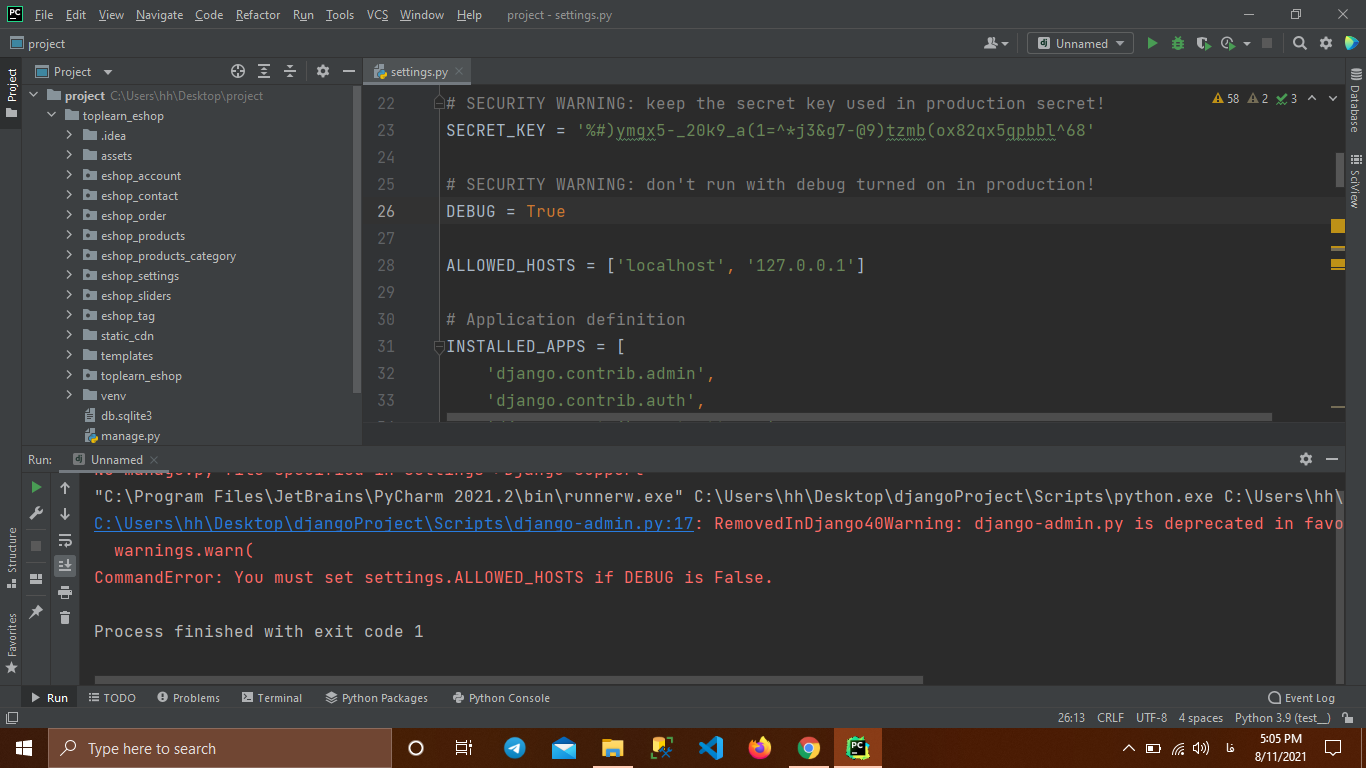
Task: Open the Problems tool tab
Action: [x=188, y=698]
